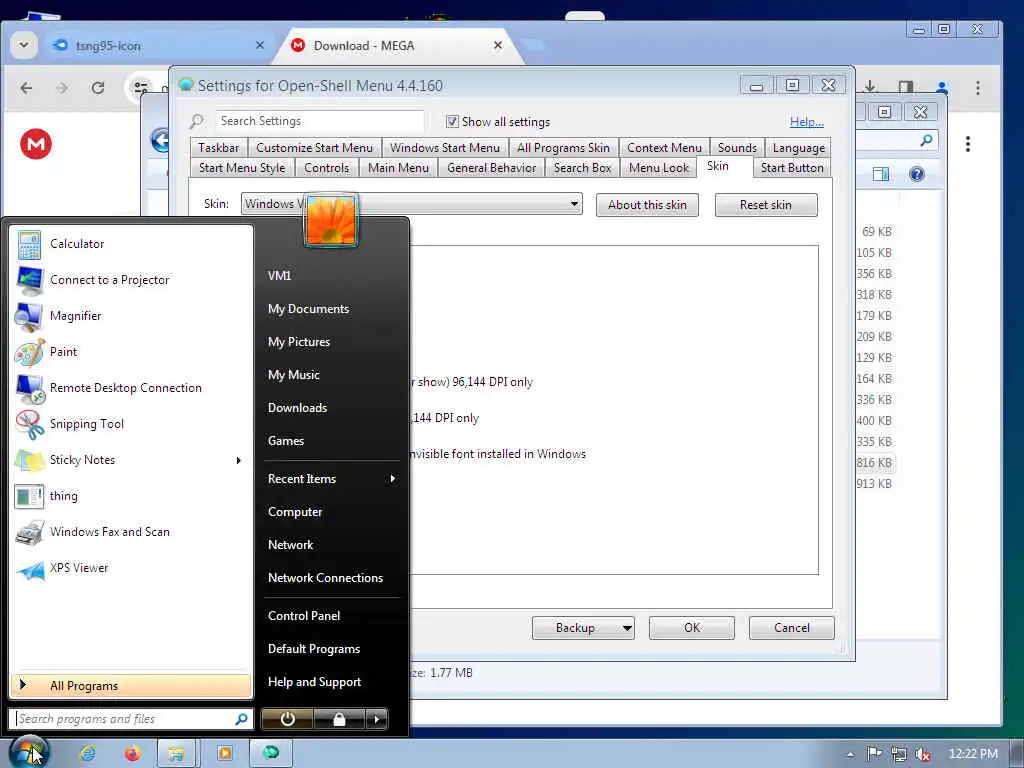The width and height of the screenshot is (1024, 768).
Task: Click the start menu search magnifier icon
Action: click(241, 719)
